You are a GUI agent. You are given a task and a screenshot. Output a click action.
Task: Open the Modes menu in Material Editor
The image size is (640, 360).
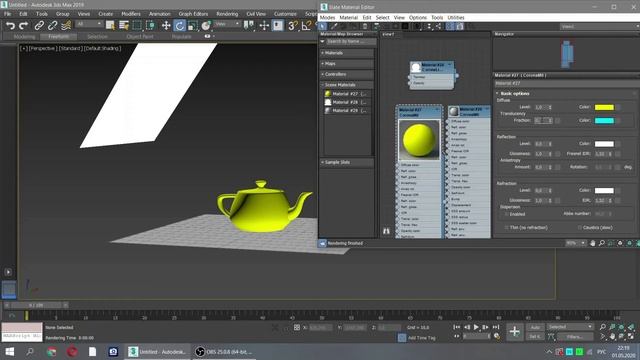[327, 18]
